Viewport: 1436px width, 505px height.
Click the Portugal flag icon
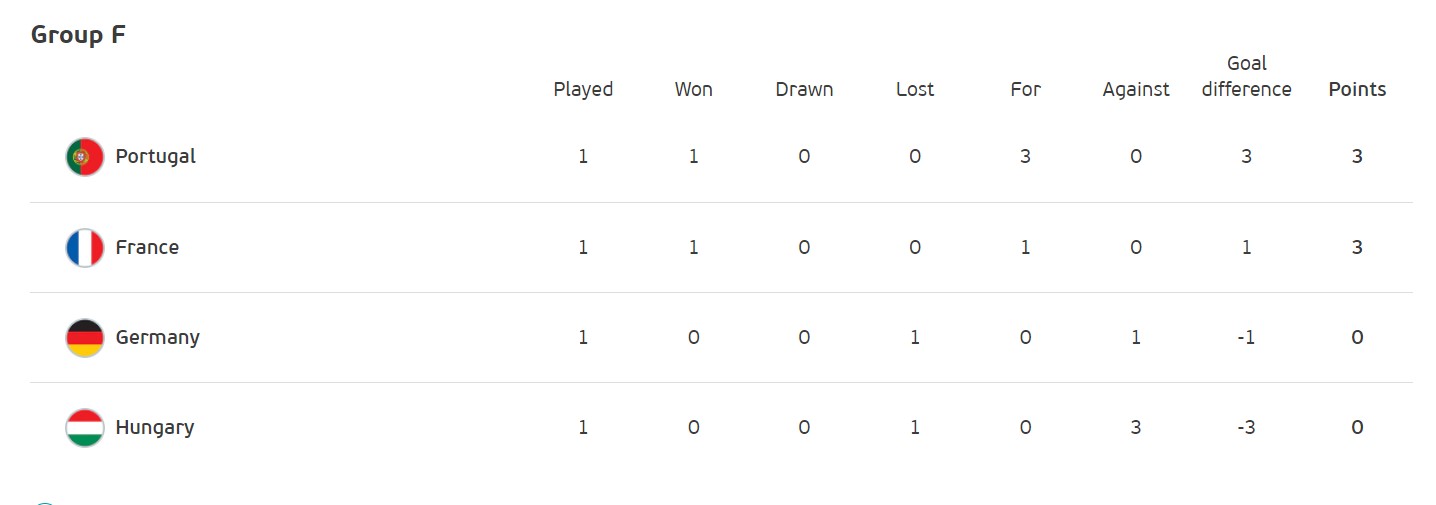pos(85,157)
